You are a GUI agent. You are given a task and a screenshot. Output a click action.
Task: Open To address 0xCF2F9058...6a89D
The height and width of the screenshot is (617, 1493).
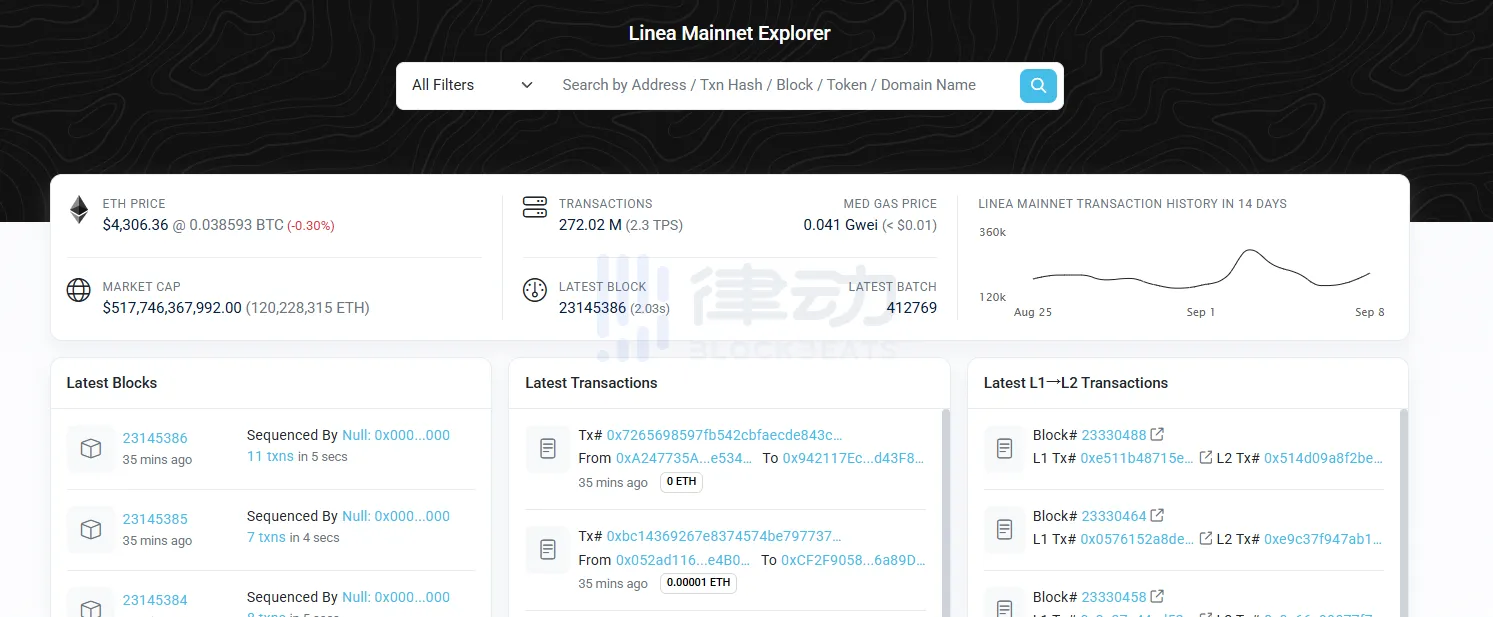[x=853, y=560]
